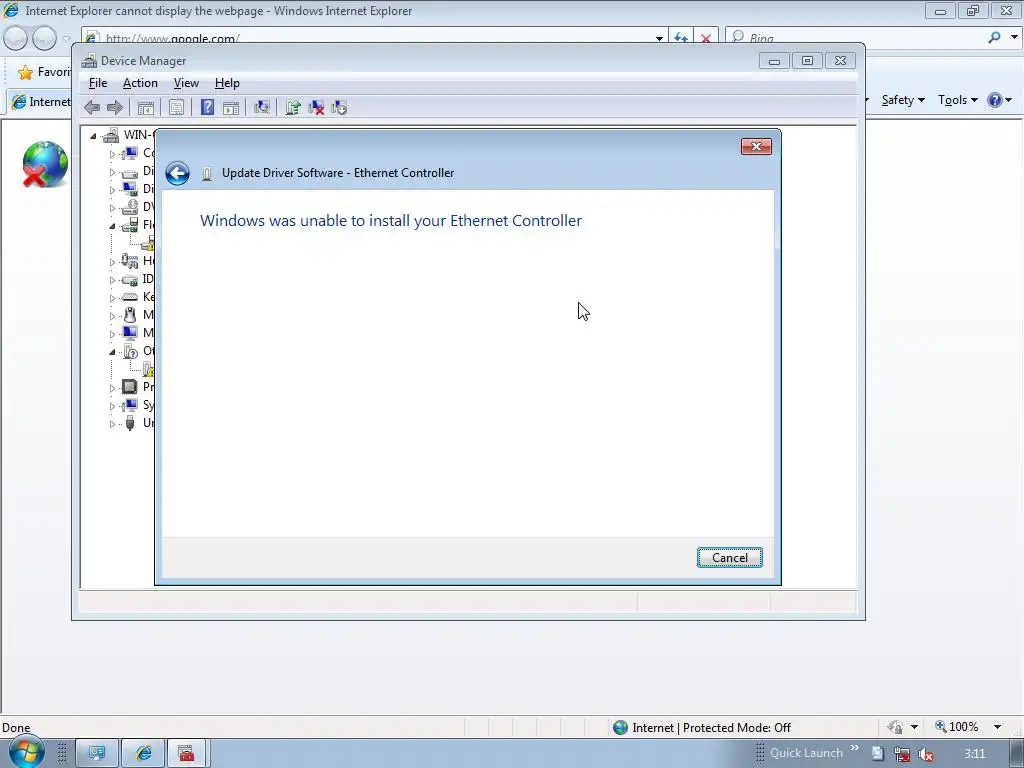This screenshot has width=1024, height=768.
Task: Expand the IDE controllers category arrow
Action: coord(112,280)
